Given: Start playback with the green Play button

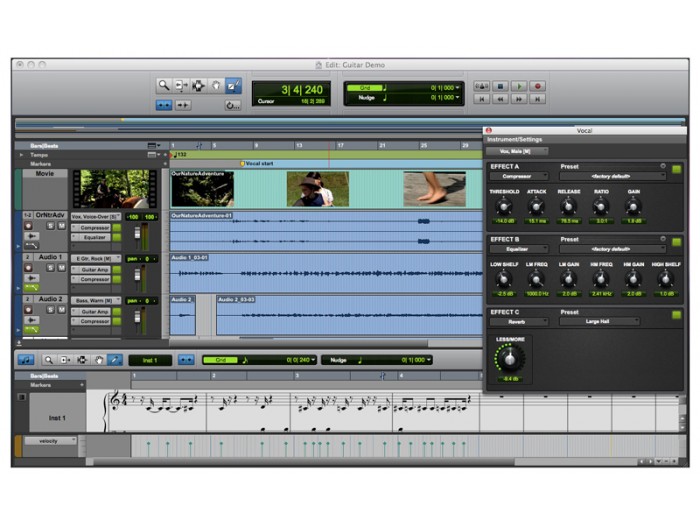Looking at the screenshot, I should [x=519, y=86].
